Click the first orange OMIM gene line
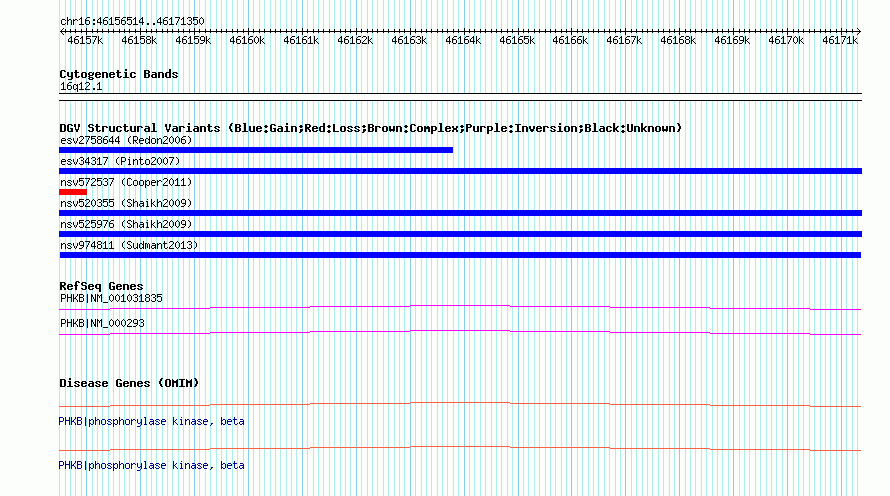Image resolution: width=890 pixels, height=496 pixels. [460, 405]
